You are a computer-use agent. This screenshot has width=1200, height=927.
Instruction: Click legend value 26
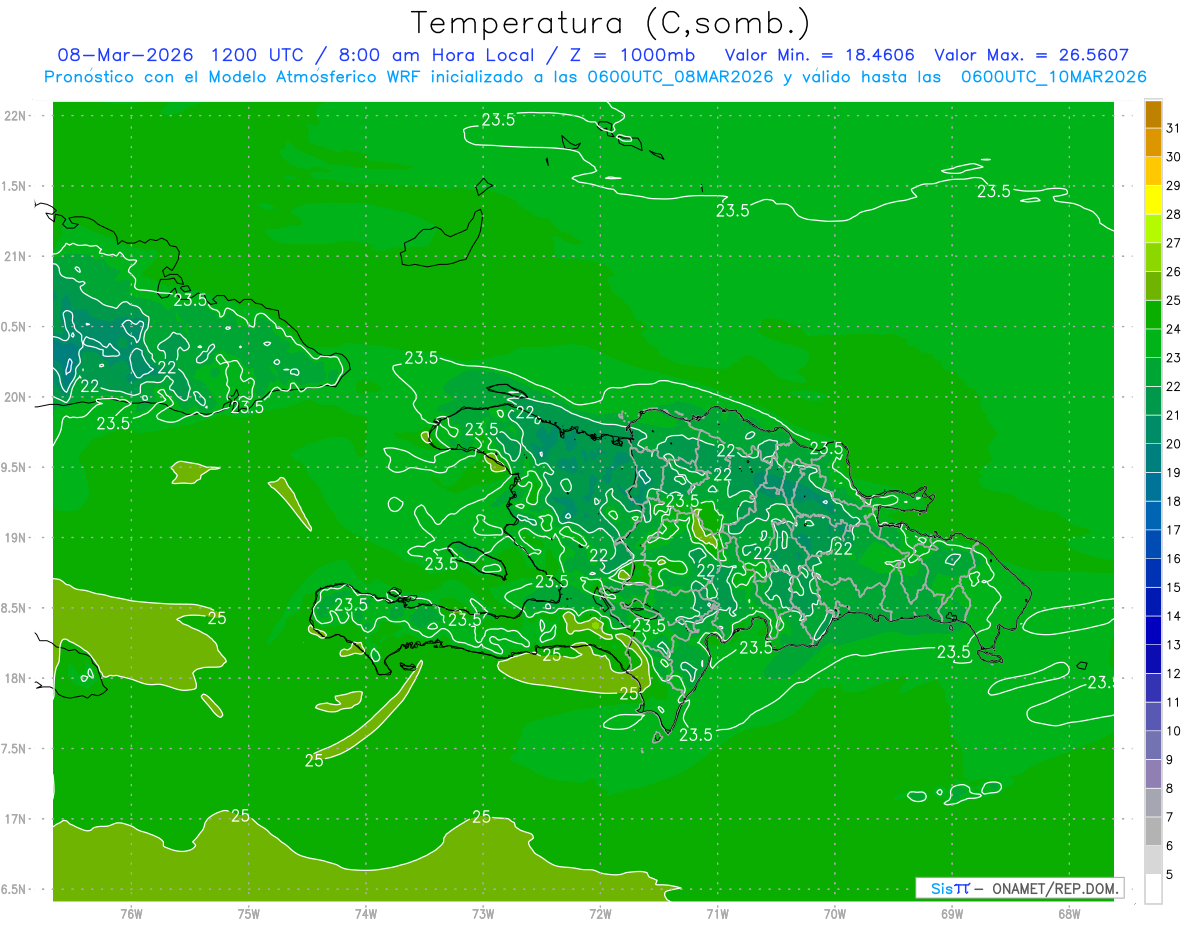point(1173,271)
